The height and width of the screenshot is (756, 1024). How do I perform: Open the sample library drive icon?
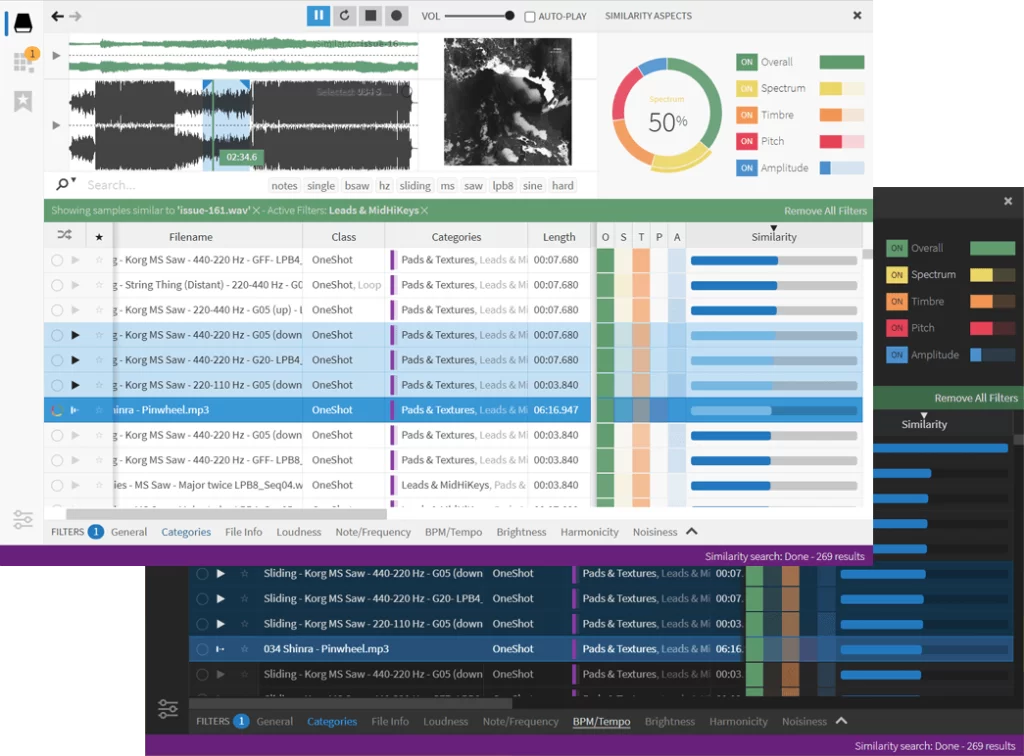point(23,23)
